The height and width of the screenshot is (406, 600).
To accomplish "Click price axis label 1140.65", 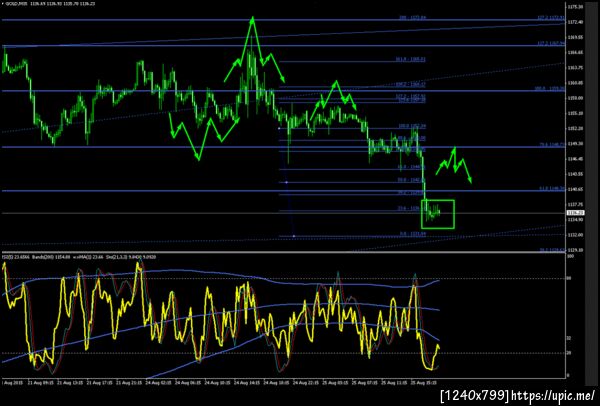I will 576,189.
